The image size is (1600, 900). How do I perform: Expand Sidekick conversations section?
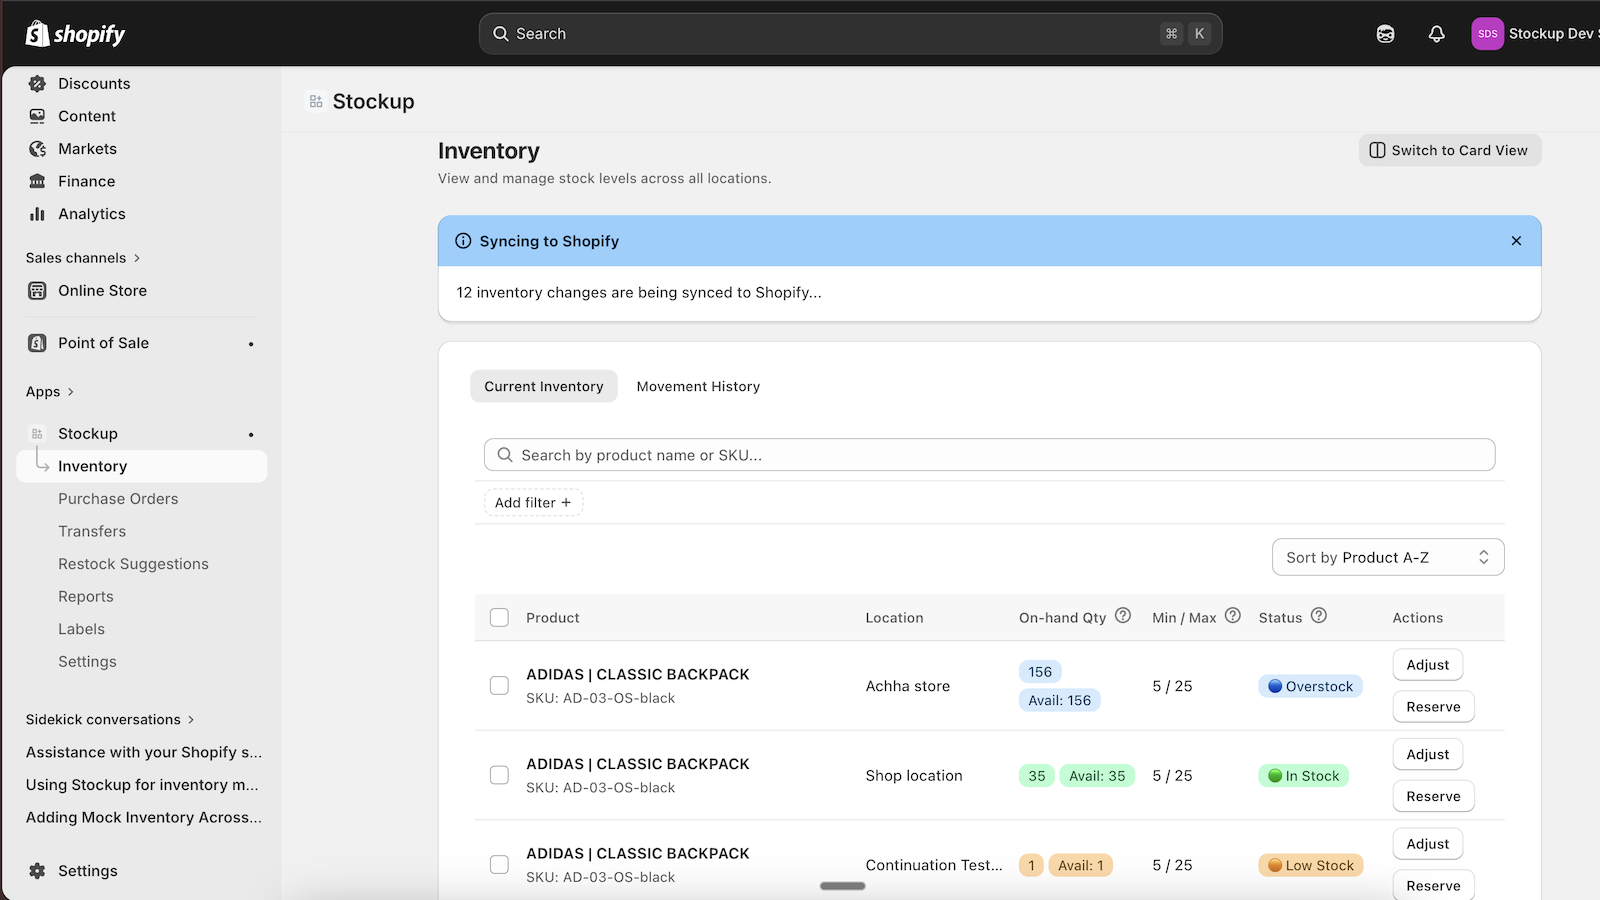click(x=110, y=720)
